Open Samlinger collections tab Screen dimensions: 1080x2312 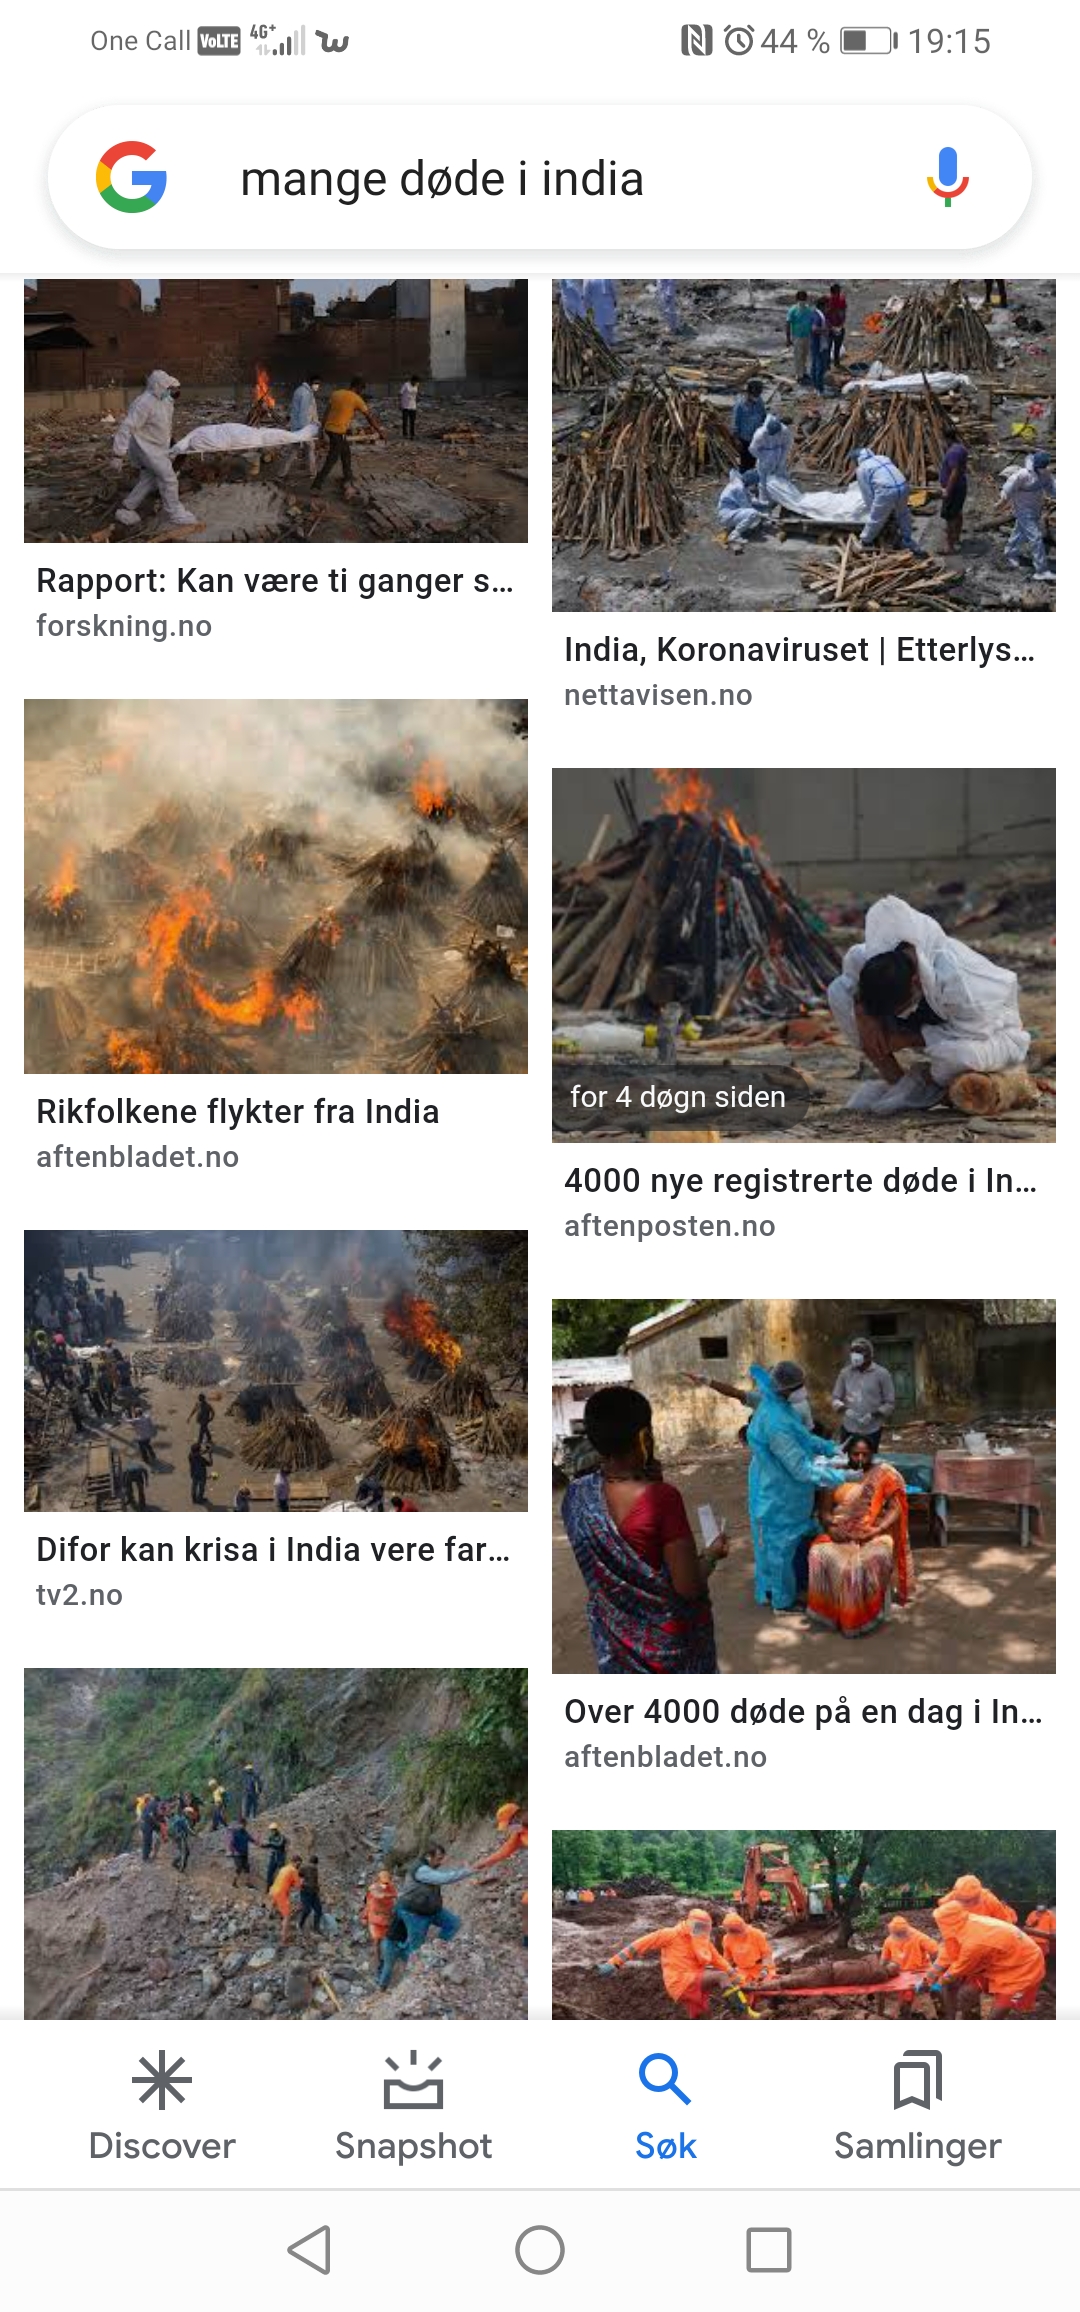pyautogui.click(x=917, y=2106)
